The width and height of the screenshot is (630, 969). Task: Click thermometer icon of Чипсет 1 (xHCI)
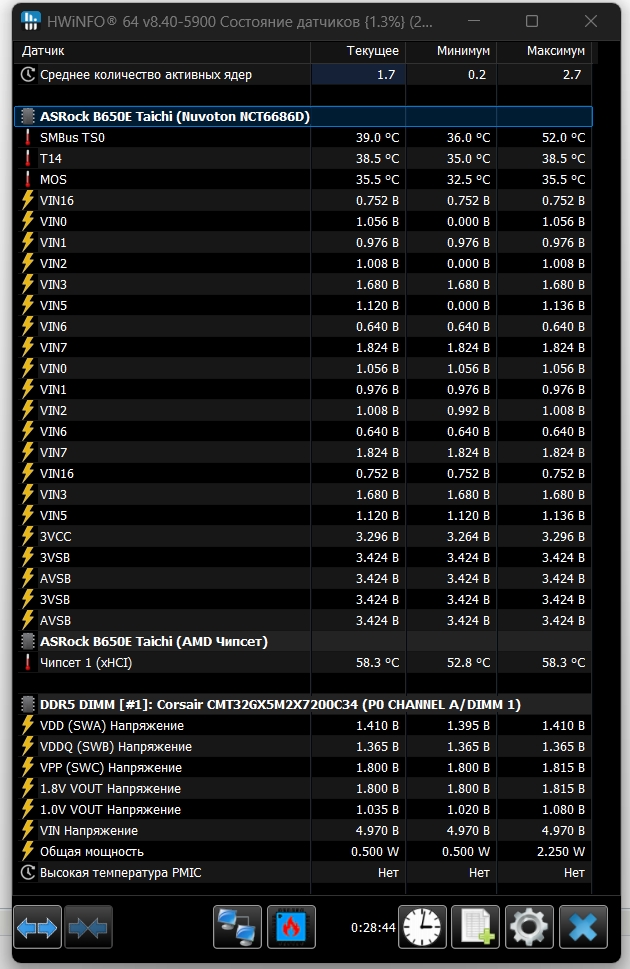(x=28, y=662)
